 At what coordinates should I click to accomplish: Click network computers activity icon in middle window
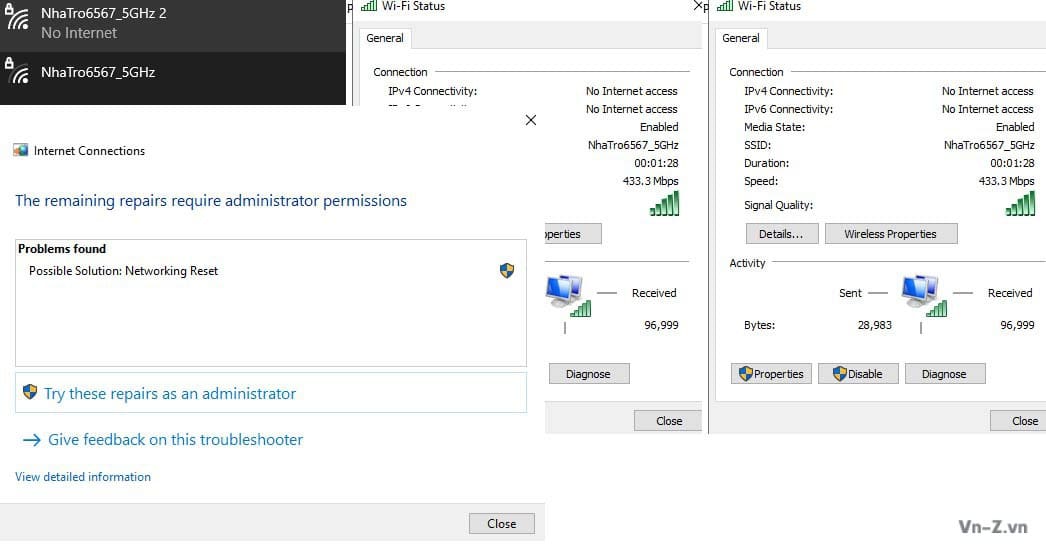(x=566, y=295)
